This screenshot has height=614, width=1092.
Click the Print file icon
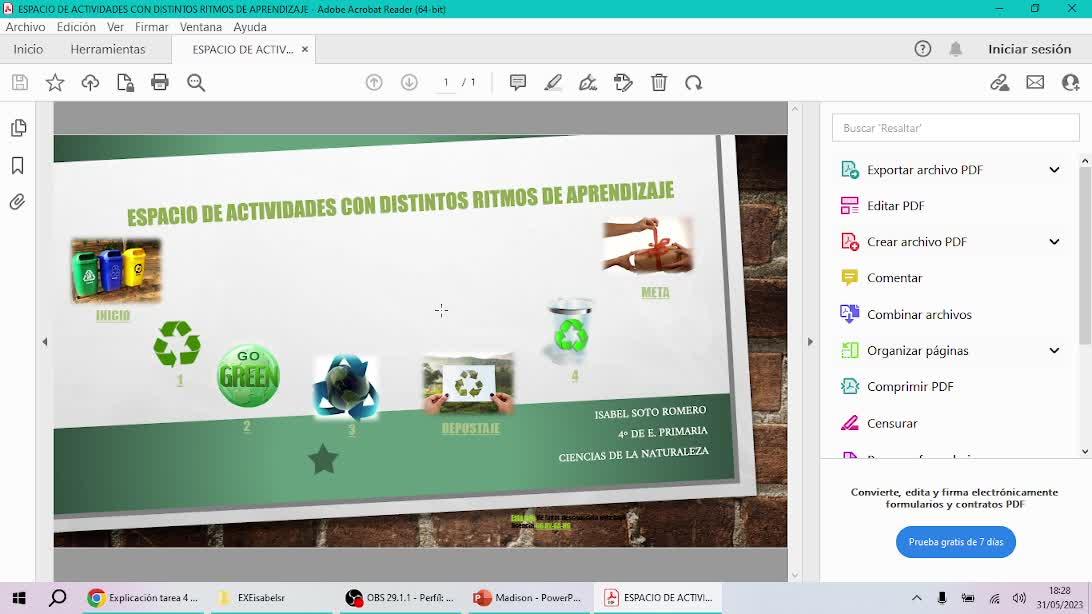pyautogui.click(x=160, y=83)
